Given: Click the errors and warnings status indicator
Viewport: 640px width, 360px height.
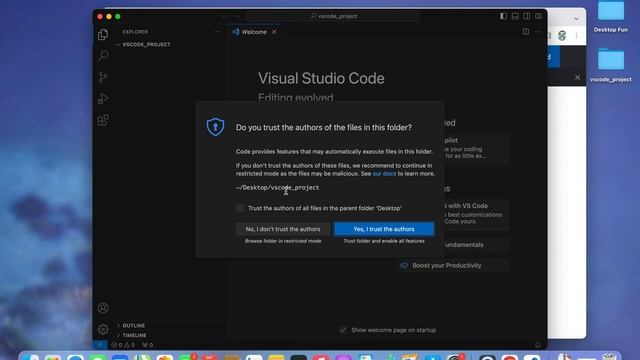Looking at the screenshot, I should [x=123, y=345].
